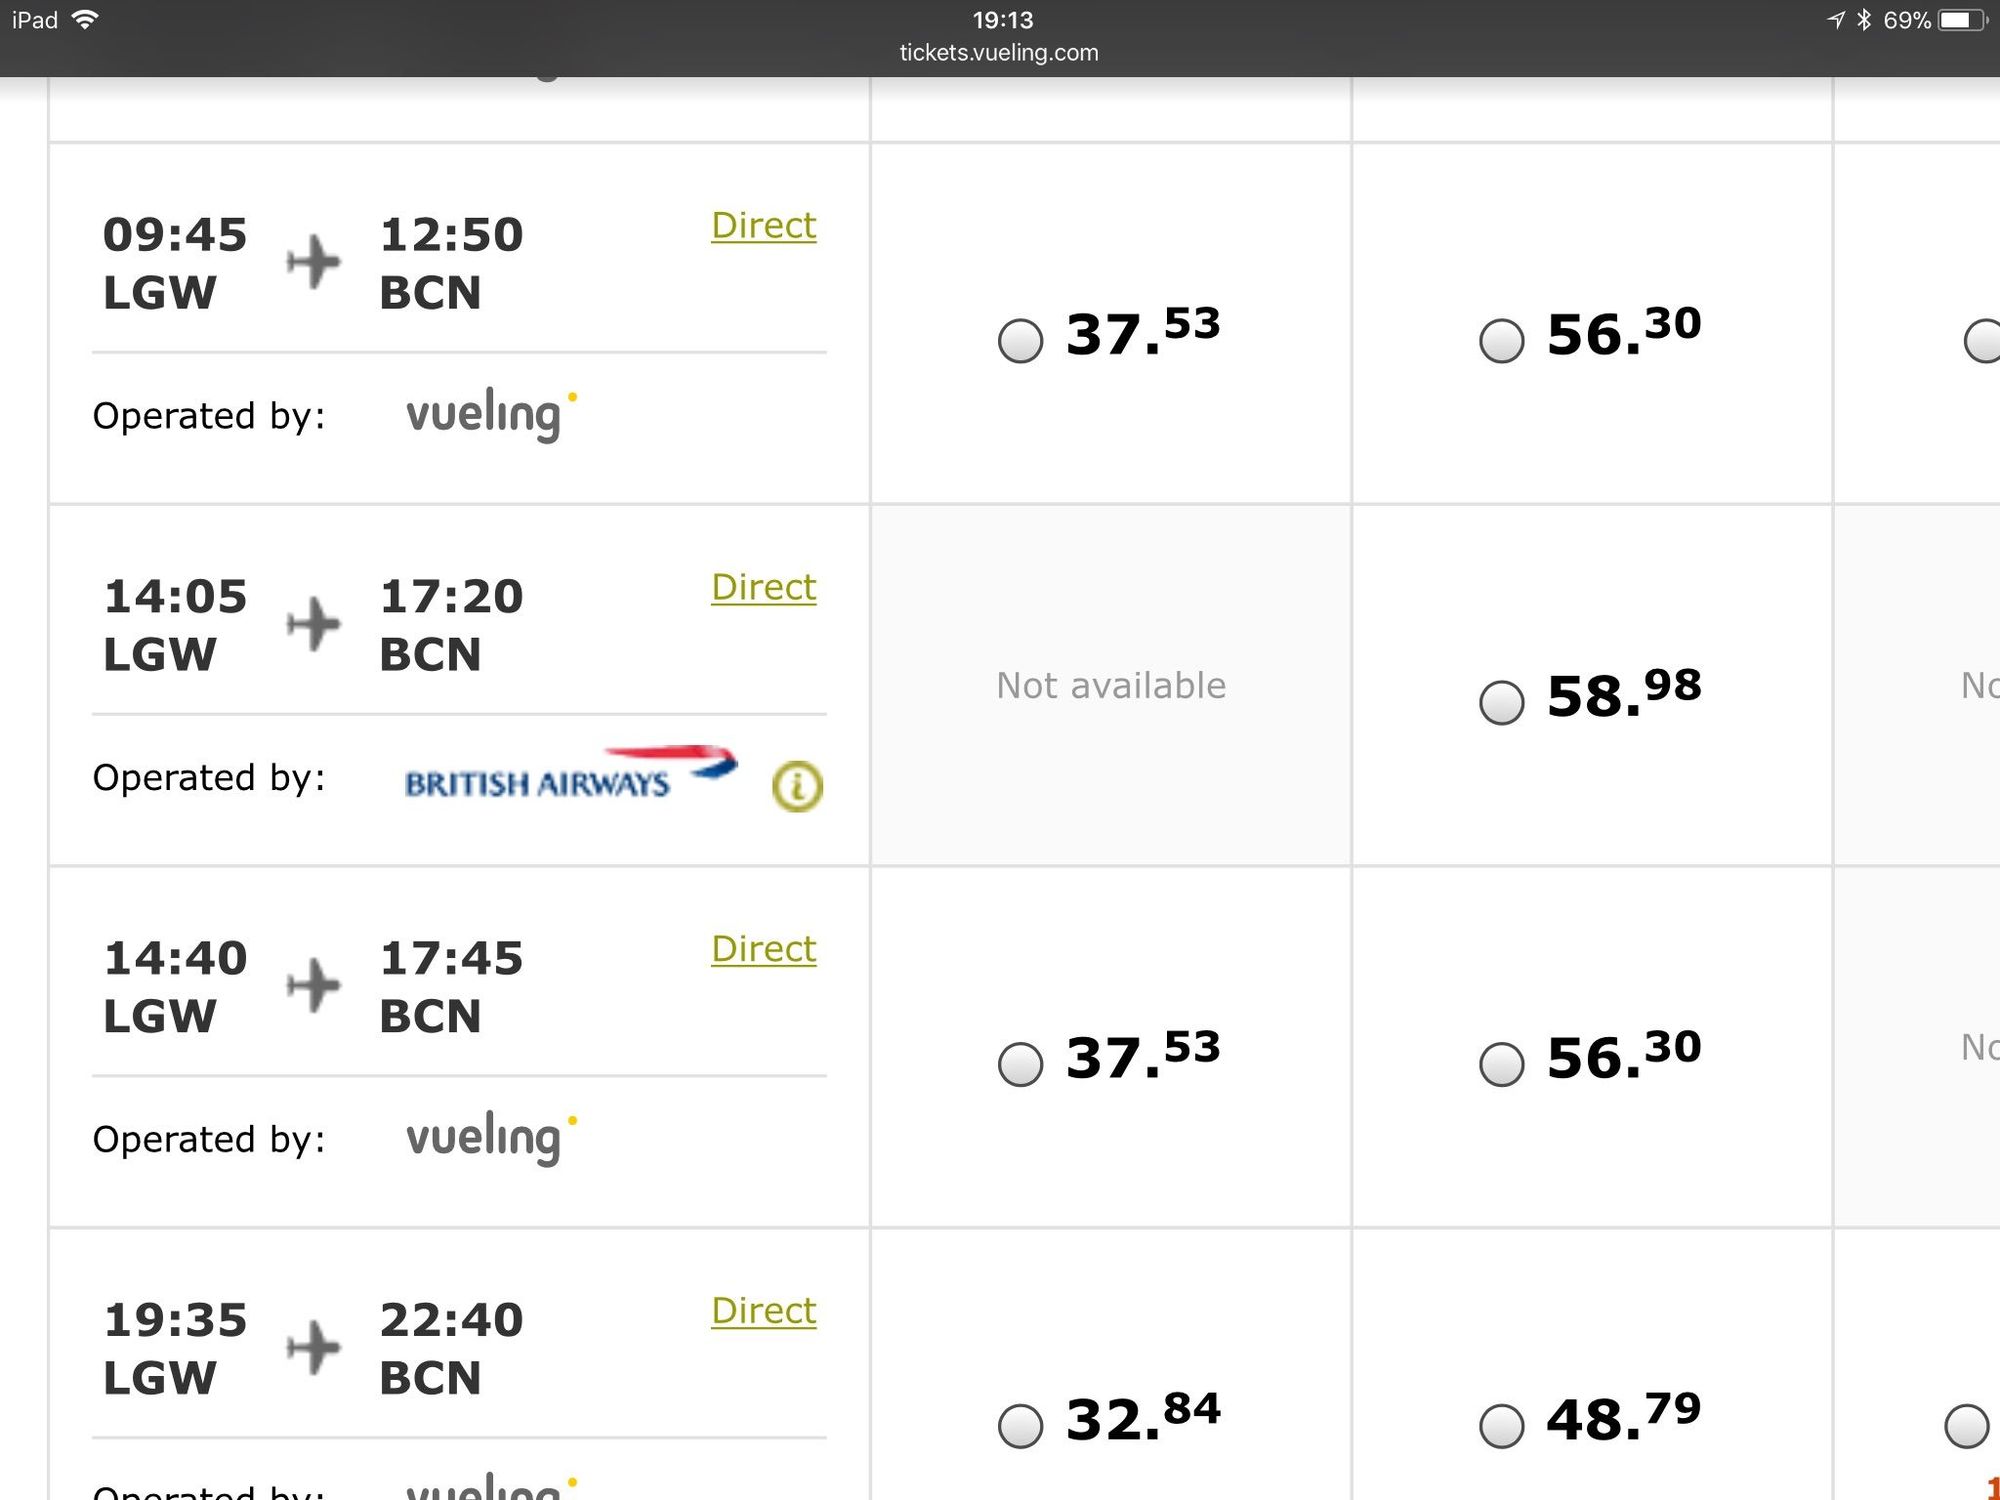2000x1500 pixels.
Task: Open the Direct link for the 09:45 flight
Action: (763, 226)
